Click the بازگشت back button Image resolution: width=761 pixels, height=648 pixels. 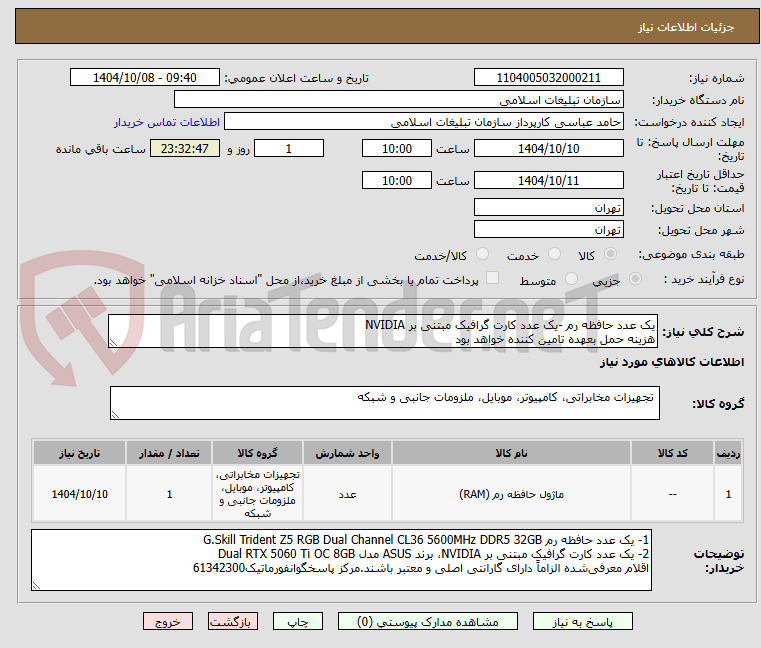point(232,621)
